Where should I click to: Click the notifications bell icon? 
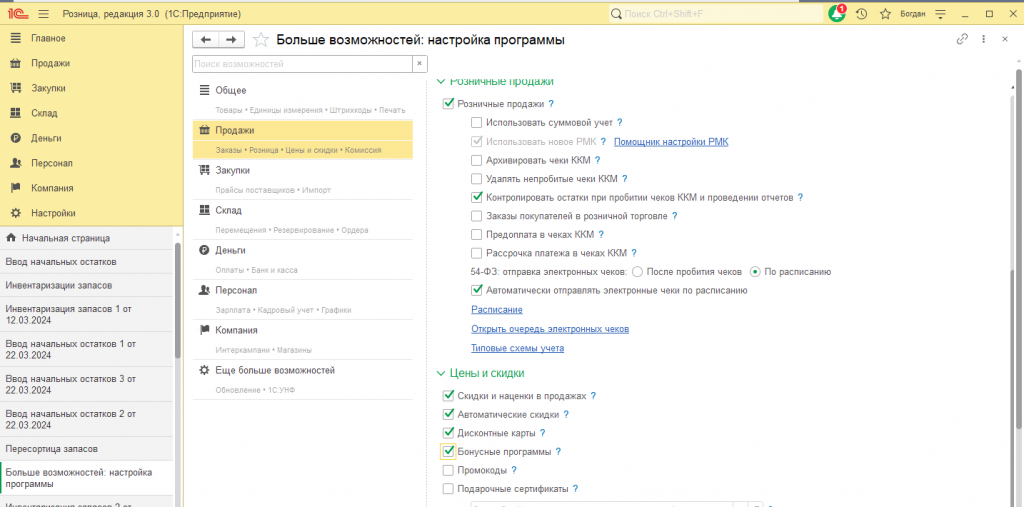[x=837, y=14]
